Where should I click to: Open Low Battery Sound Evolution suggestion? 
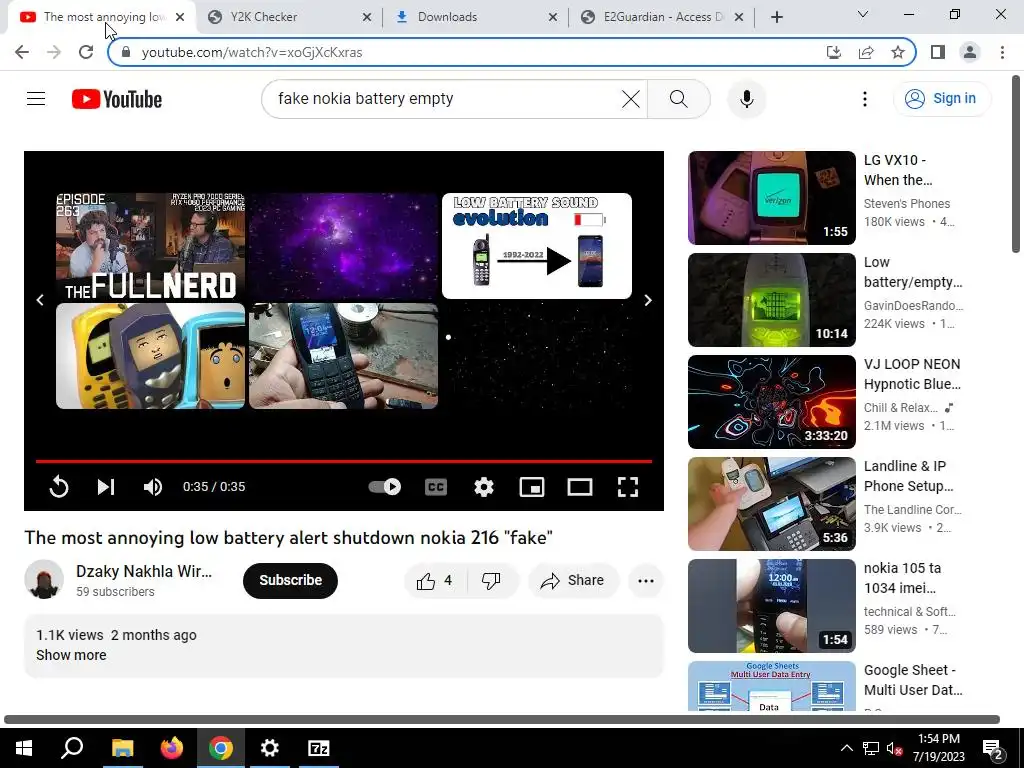(537, 246)
